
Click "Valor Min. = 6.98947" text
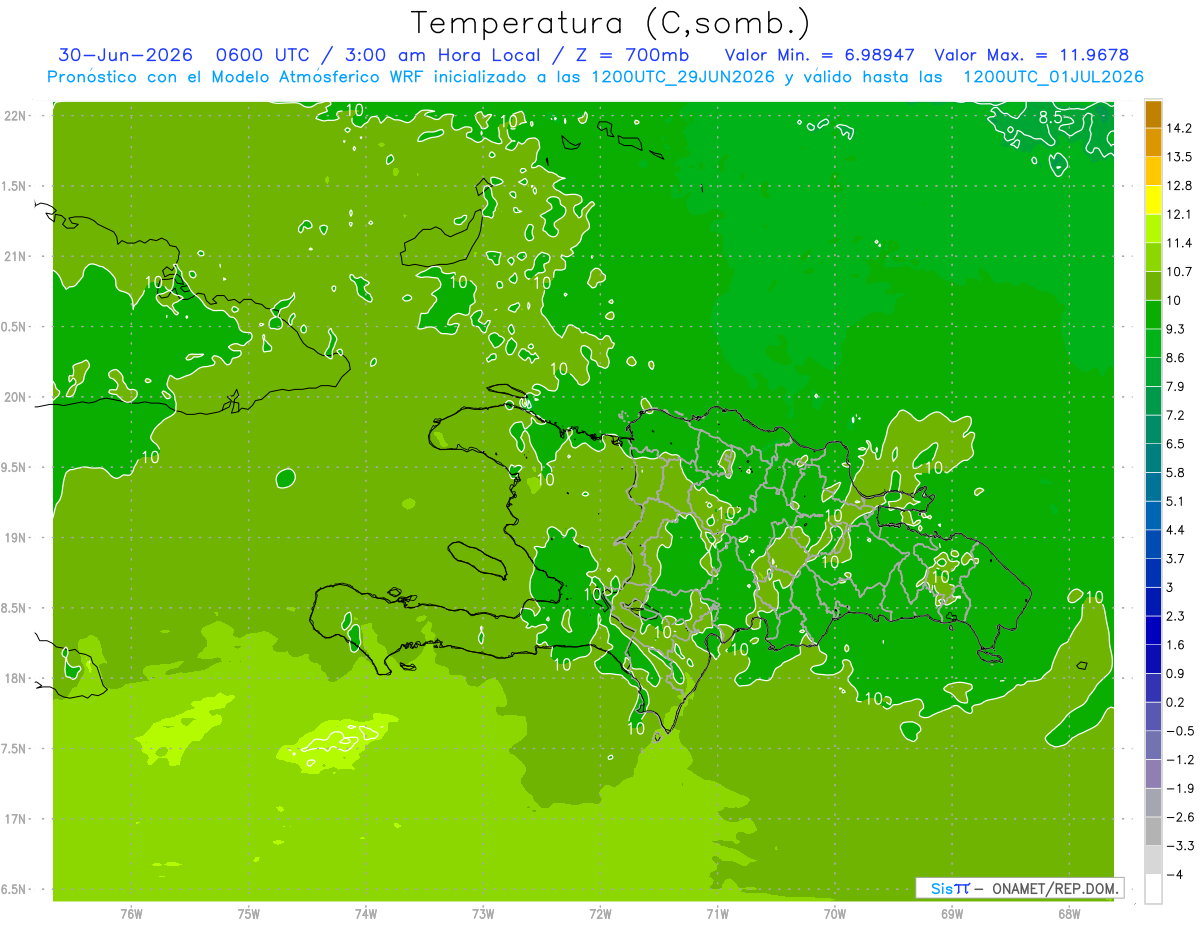click(x=819, y=55)
